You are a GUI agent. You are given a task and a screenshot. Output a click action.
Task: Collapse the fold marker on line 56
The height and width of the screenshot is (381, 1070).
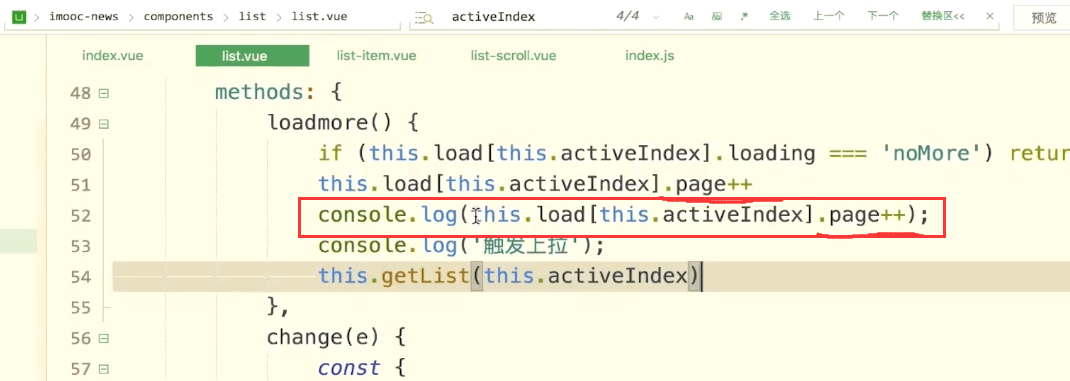pyautogui.click(x=104, y=338)
